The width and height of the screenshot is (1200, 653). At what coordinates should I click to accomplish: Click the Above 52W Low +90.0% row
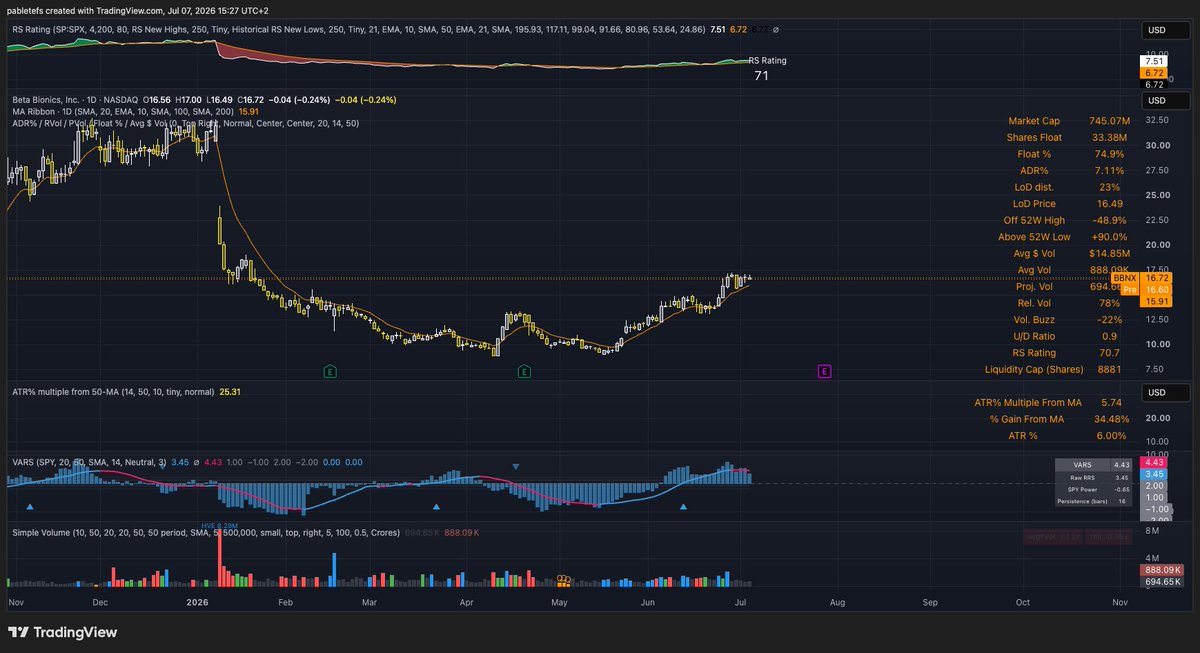click(1064, 237)
